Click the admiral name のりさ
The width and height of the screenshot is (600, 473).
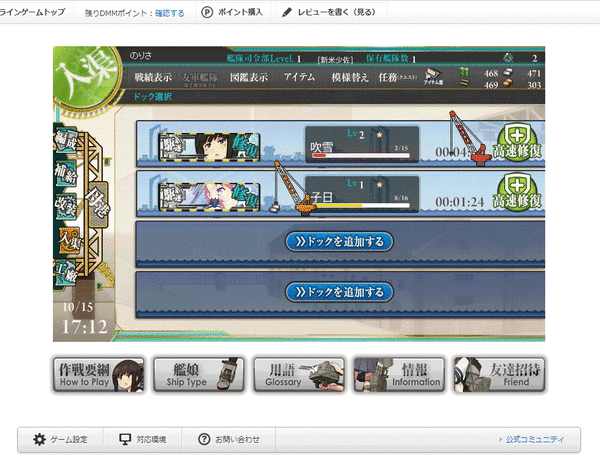(x=140, y=55)
